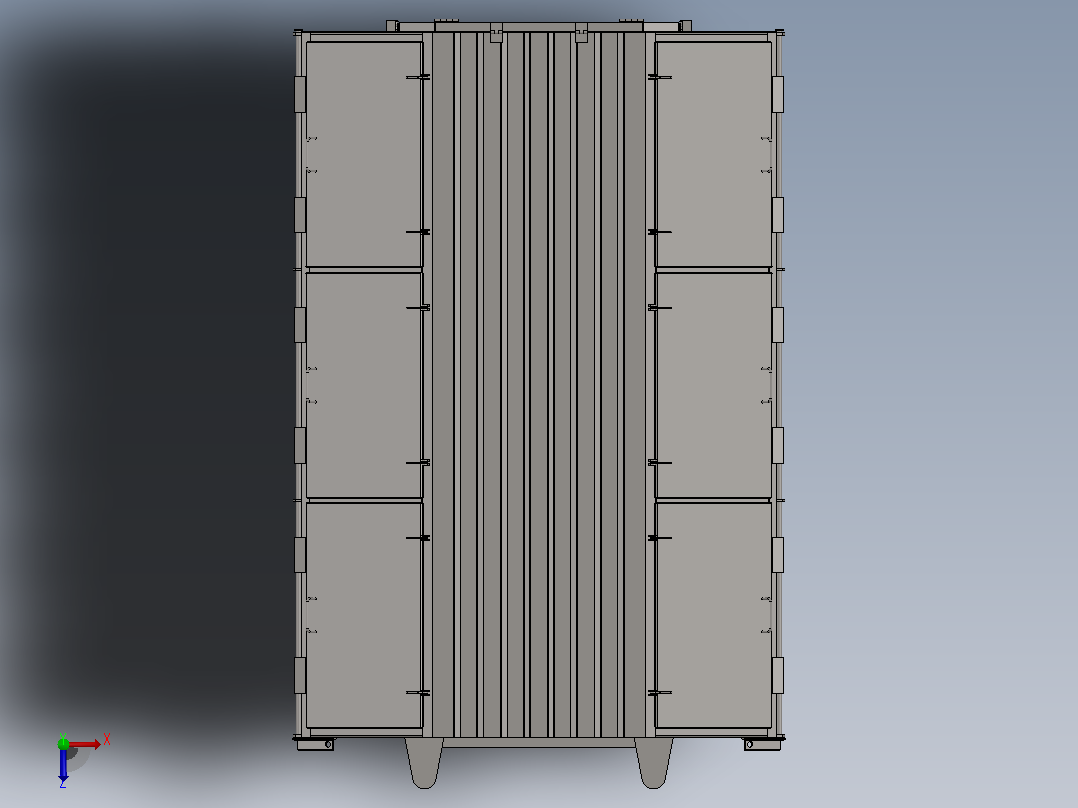Viewport: 1078px width, 808px height.
Task: Click the blue Z axis arrow on triad
Action: click(x=63, y=765)
